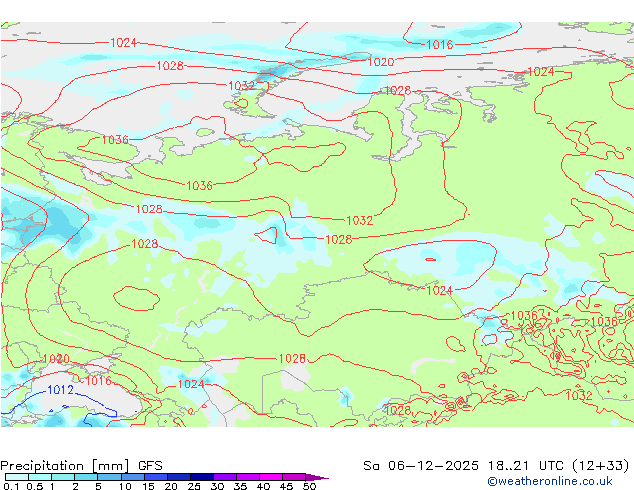Select the 30–35 mm purple legend swatch

224,477
